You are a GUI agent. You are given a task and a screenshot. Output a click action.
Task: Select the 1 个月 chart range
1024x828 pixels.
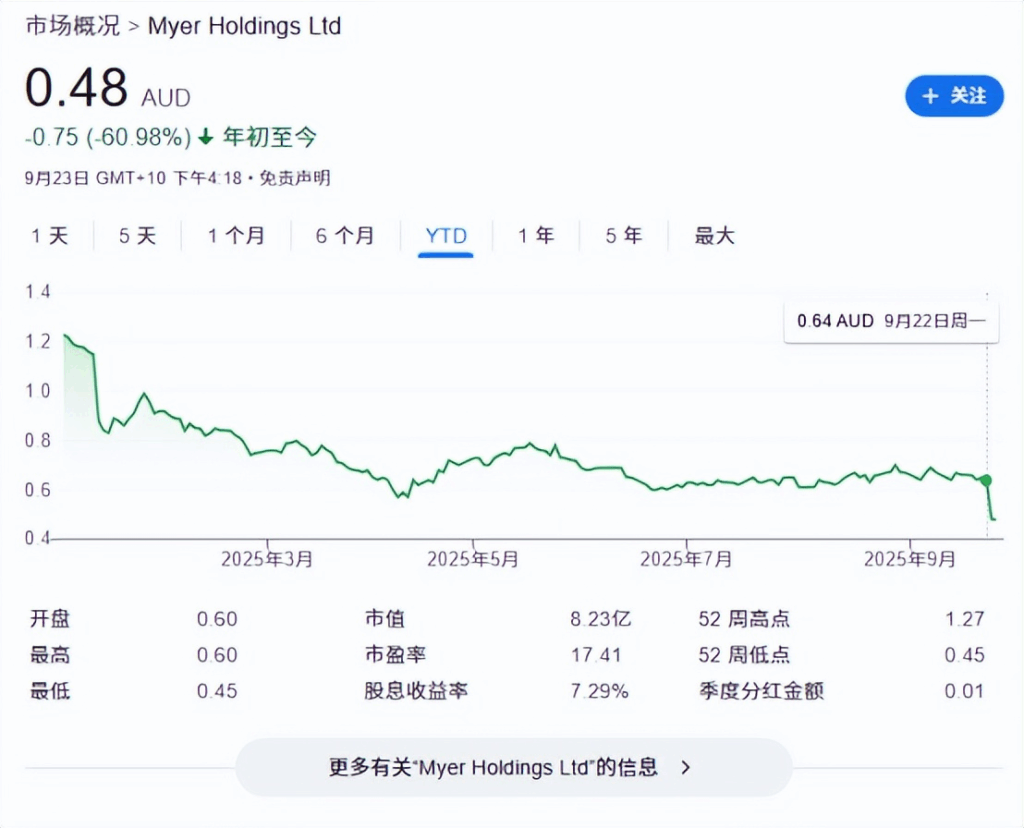pos(236,236)
